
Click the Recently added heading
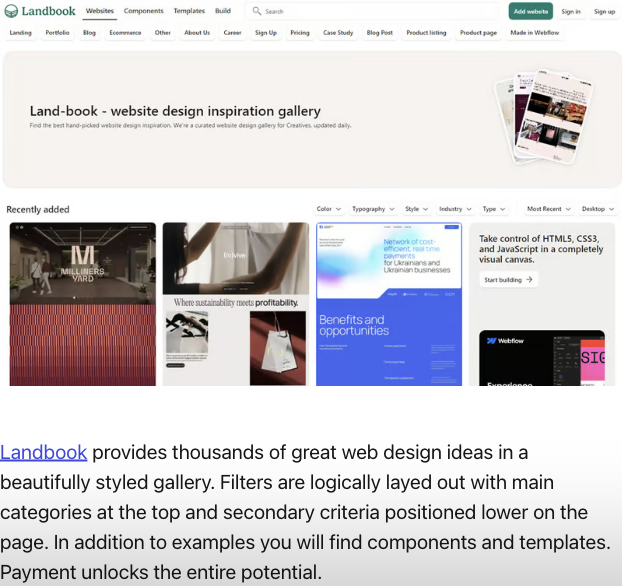click(38, 209)
